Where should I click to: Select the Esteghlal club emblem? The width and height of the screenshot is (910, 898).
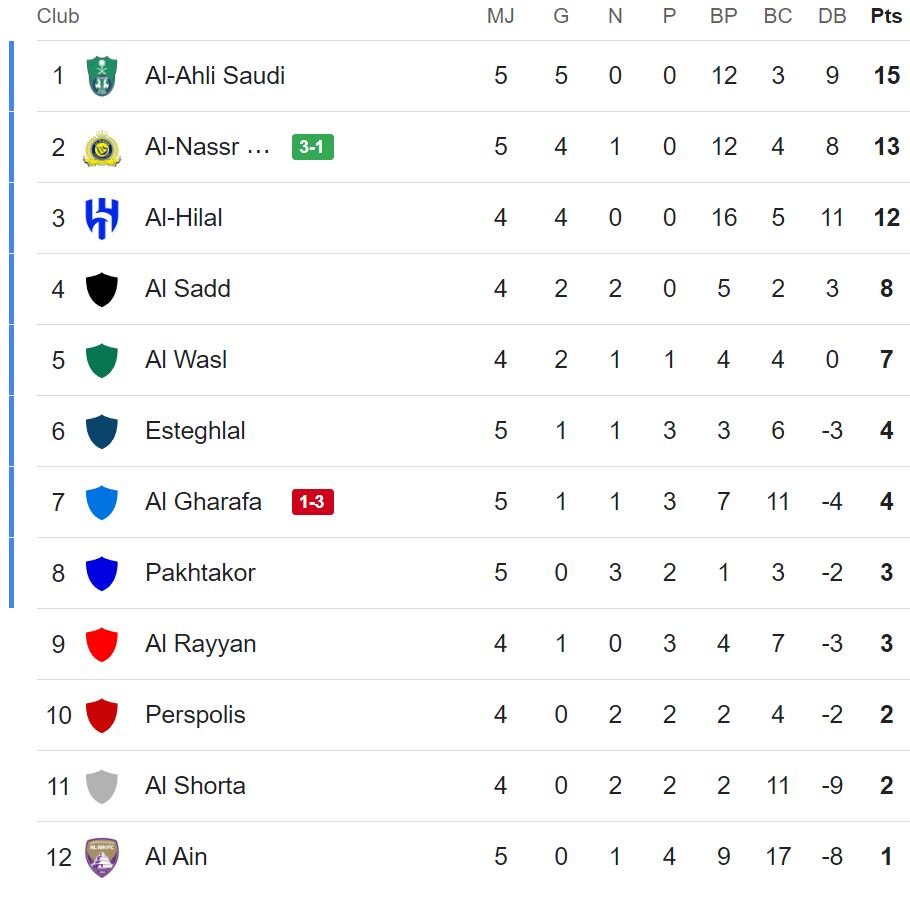tap(99, 430)
